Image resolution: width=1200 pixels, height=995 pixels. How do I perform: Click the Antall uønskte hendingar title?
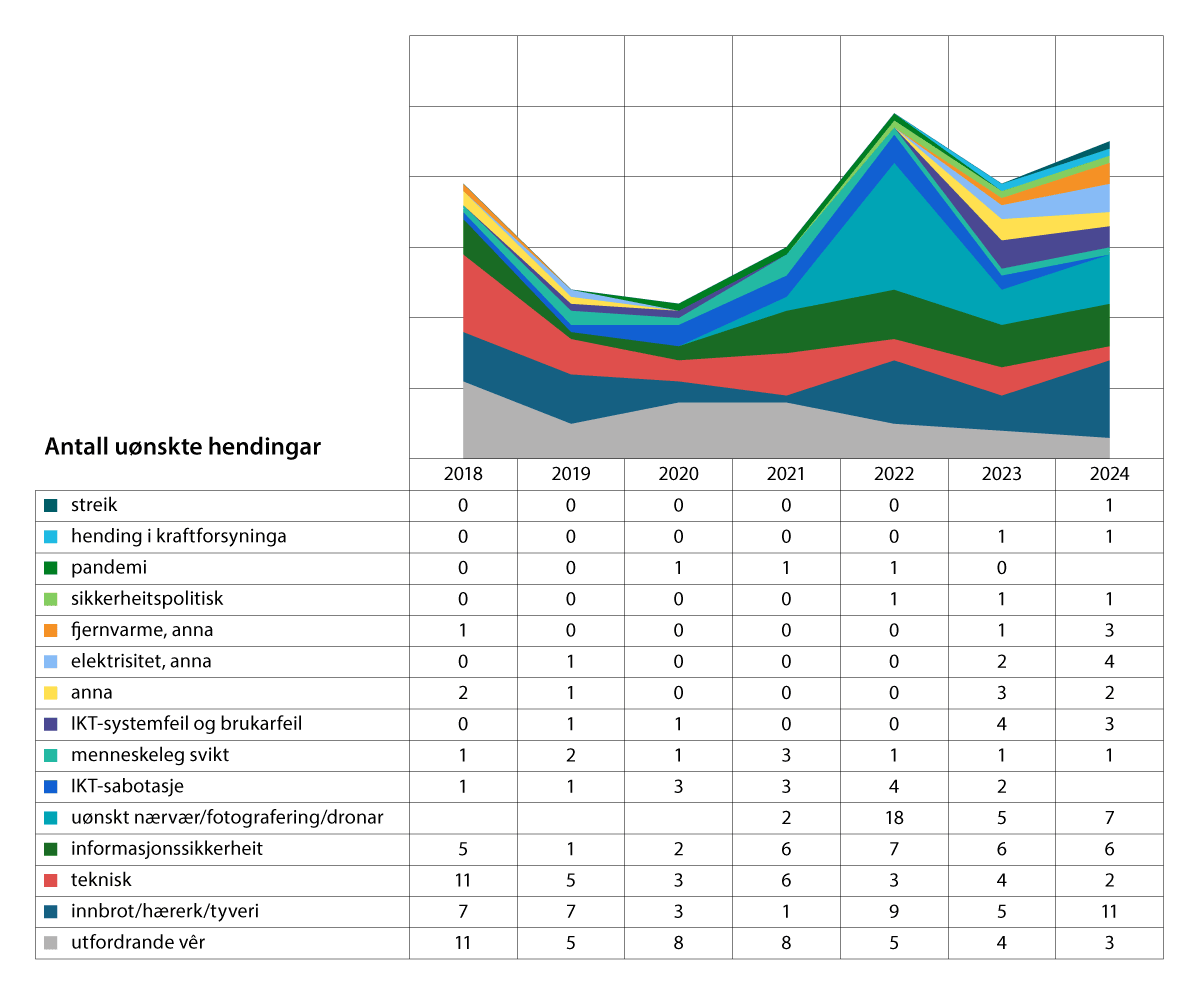pyautogui.click(x=182, y=446)
